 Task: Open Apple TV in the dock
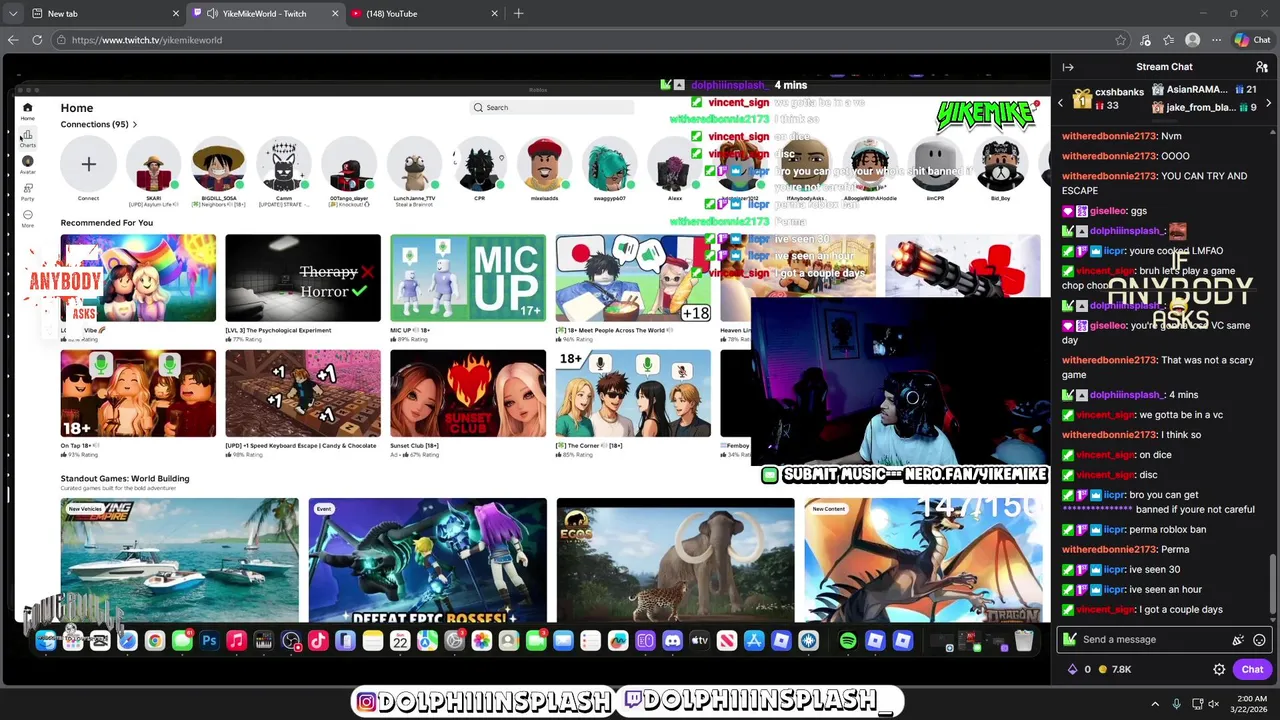tap(699, 641)
